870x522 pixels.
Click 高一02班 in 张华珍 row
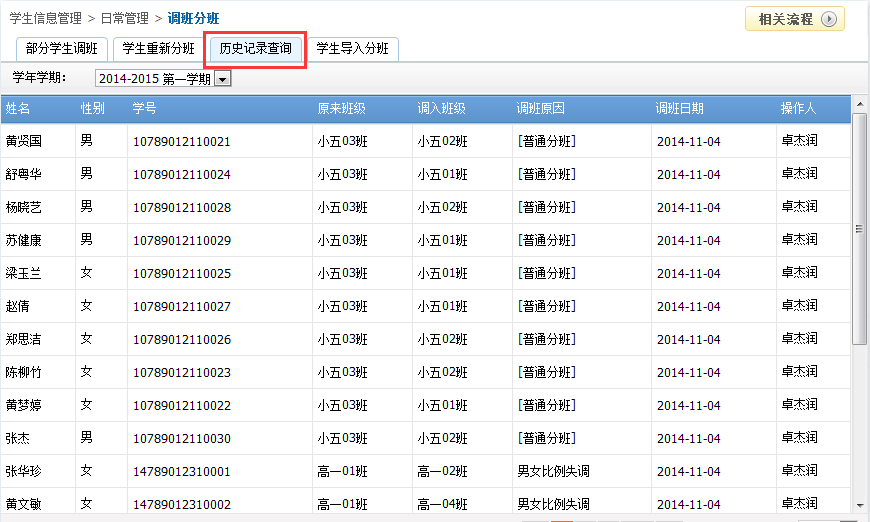[442, 472]
